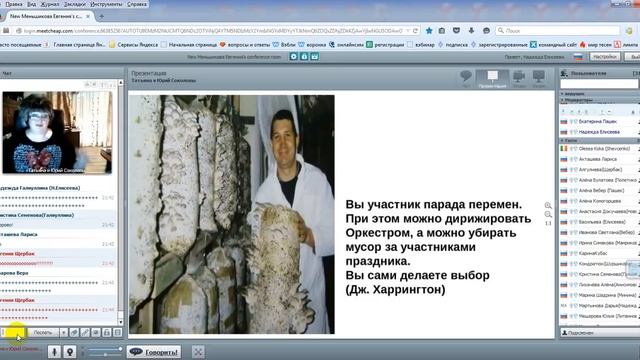Switch to the Видео camera mode tab
Screen dimensions: 640x360
[x=519, y=79]
